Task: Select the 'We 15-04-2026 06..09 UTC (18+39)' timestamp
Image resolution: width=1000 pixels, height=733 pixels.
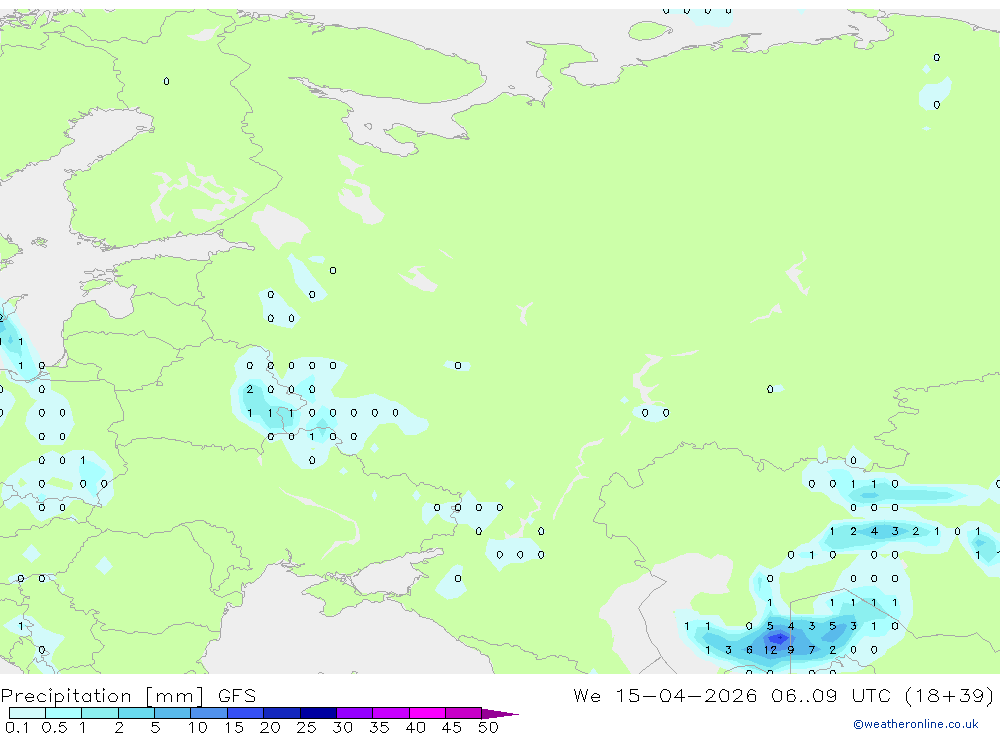Action: click(x=783, y=695)
